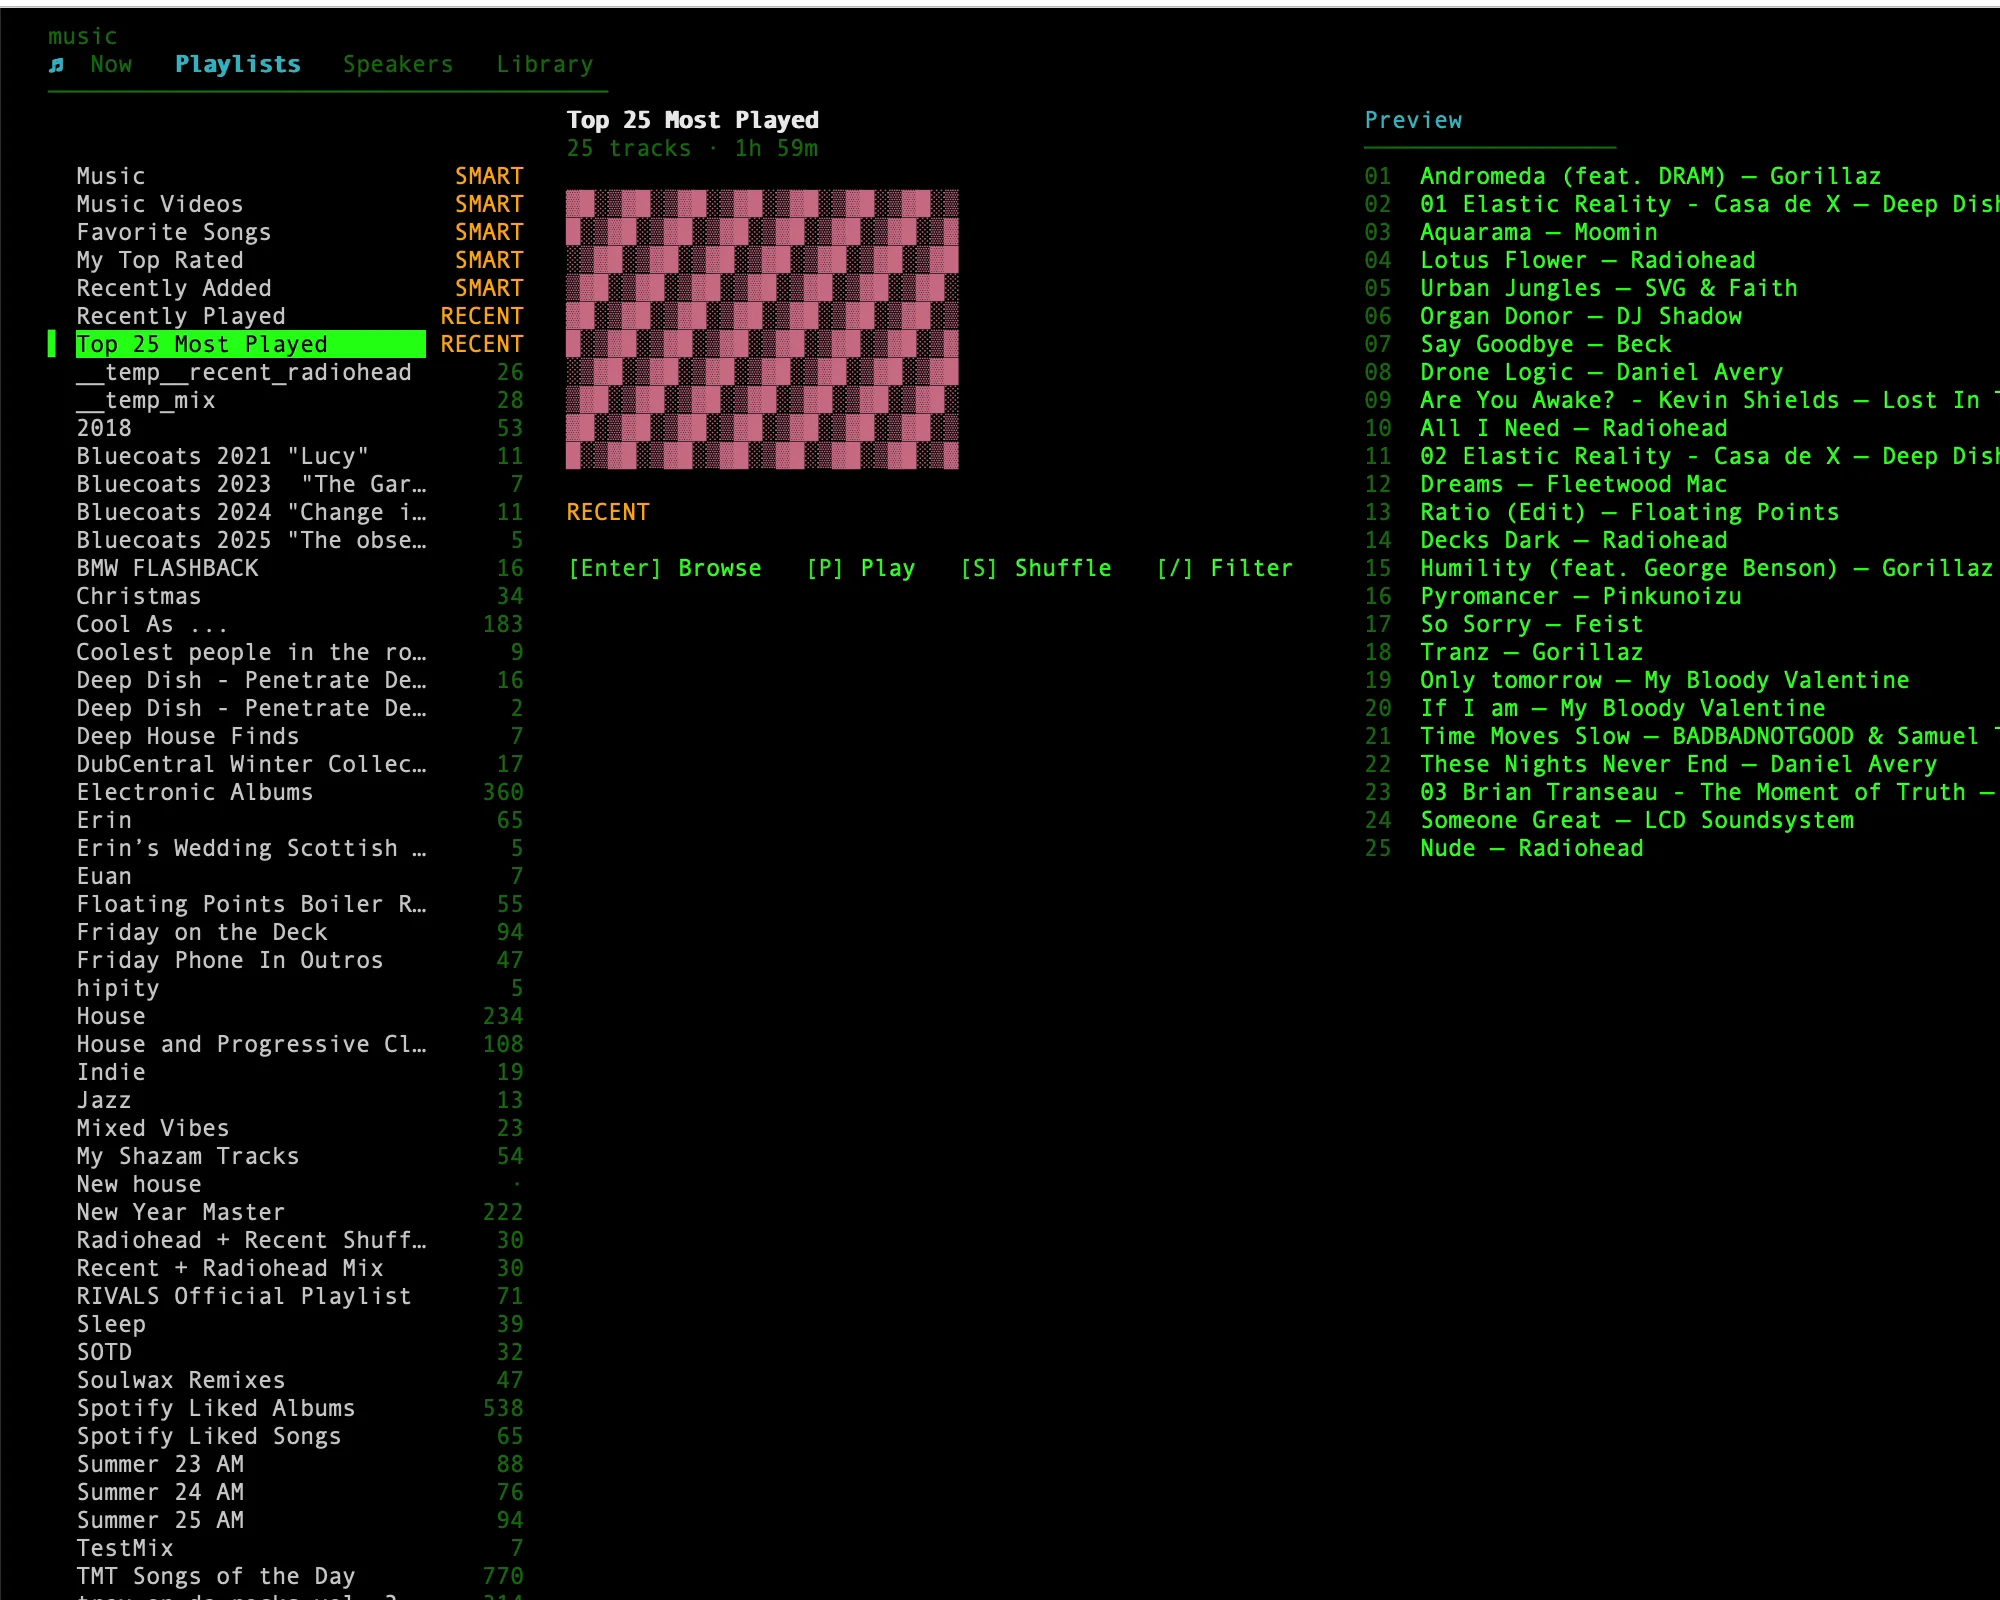This screenshot has width=2000, height=1600.
Task: Select the Friday on the Deck playlist
Action: tap(300, 932)
